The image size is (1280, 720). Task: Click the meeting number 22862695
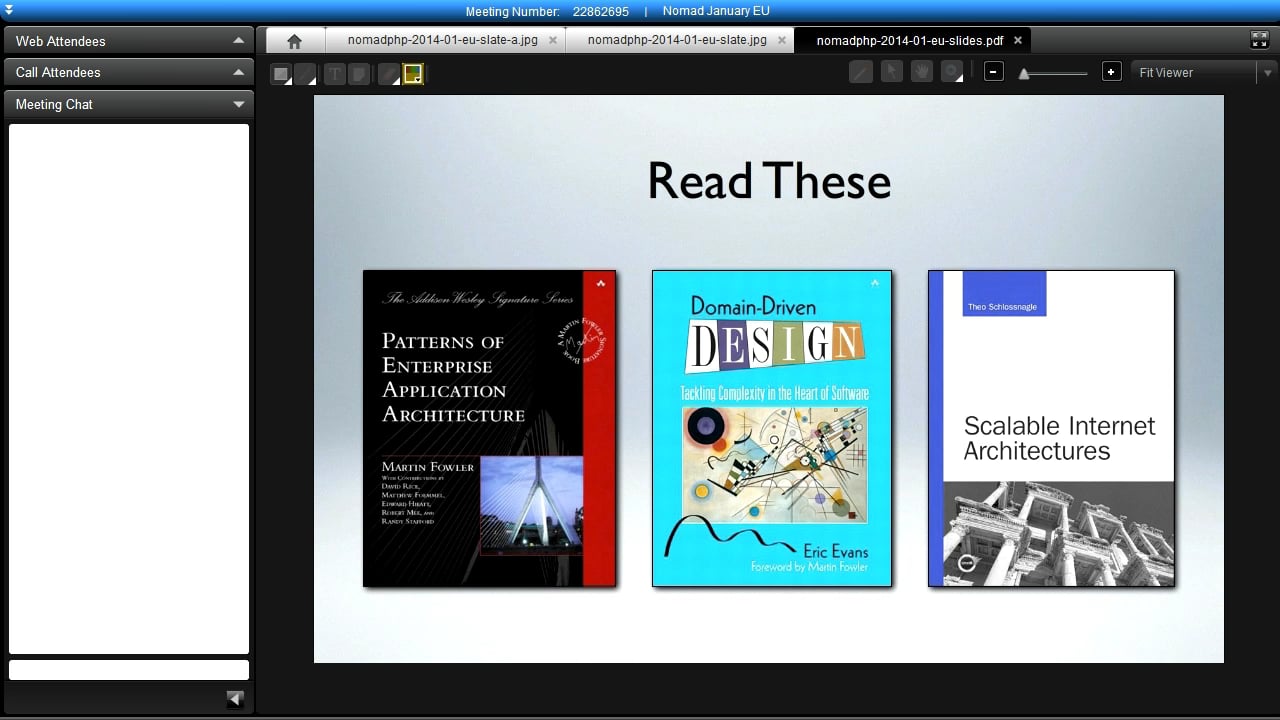click(601, 11)
